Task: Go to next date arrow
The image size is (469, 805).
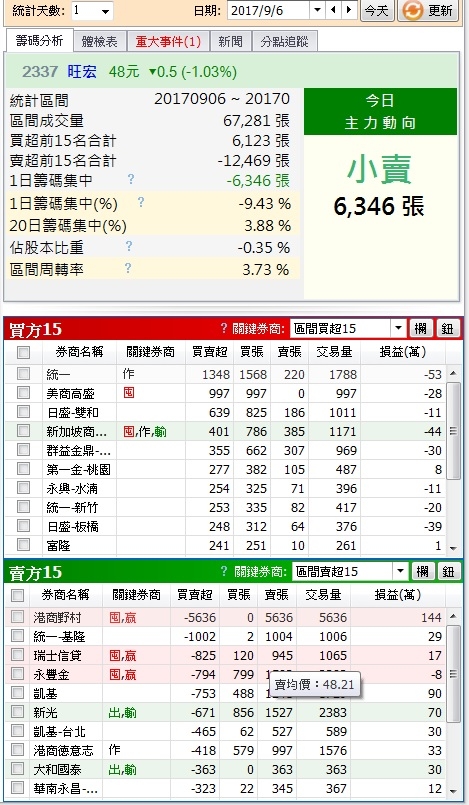Action: (349, 10)
